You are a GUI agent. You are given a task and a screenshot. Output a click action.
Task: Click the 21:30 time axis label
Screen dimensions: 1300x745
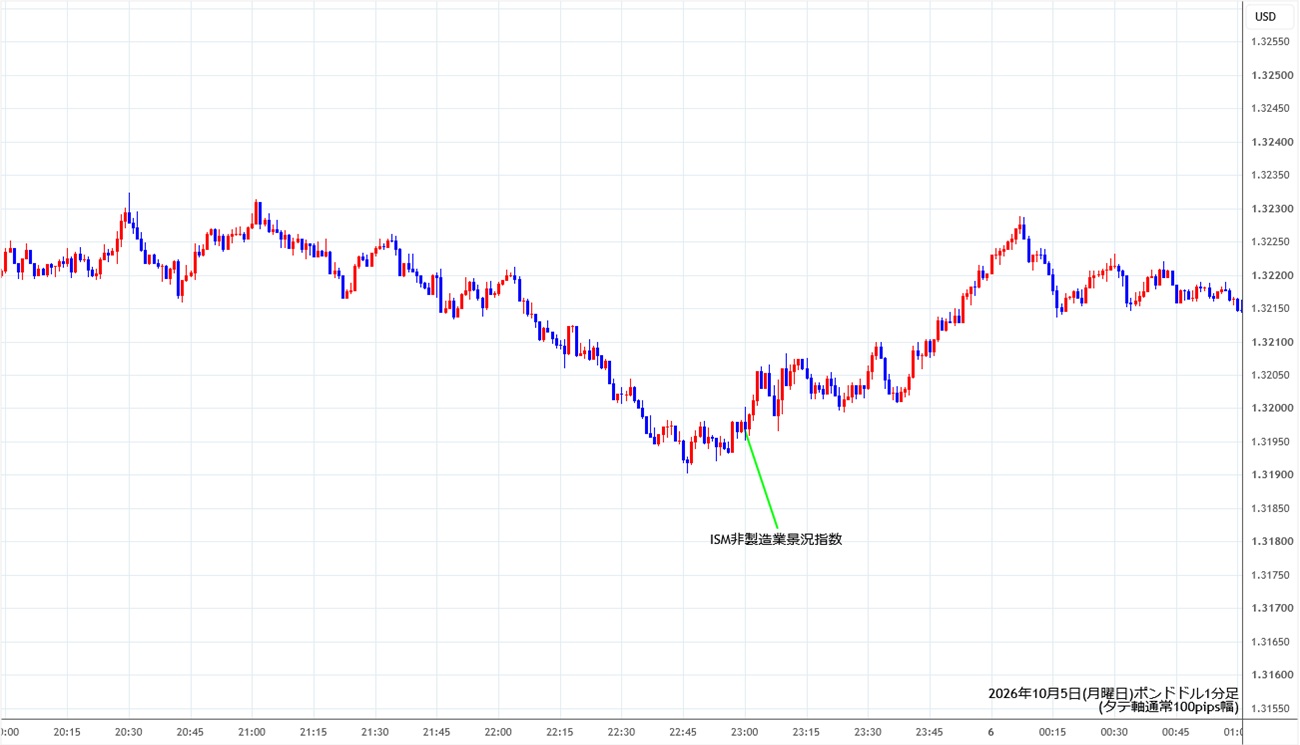375,732
